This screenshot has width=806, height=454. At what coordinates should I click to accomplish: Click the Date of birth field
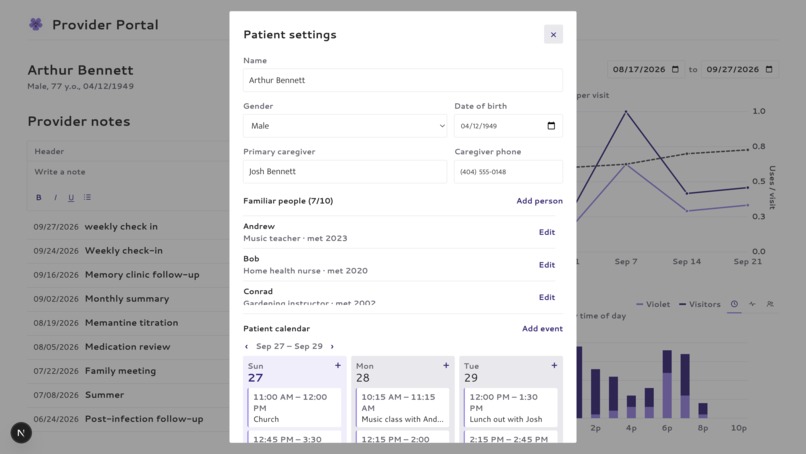coord(508,126)
